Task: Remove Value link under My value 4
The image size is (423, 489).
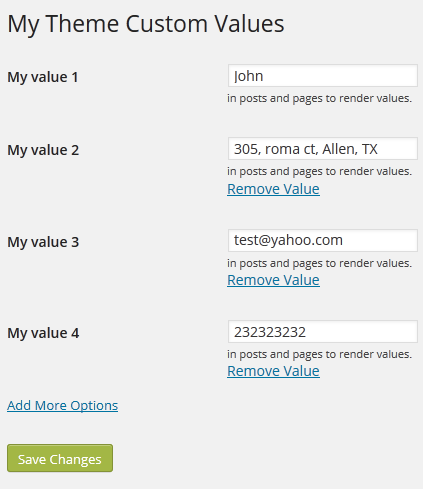Action: click(x=273, y=371)
